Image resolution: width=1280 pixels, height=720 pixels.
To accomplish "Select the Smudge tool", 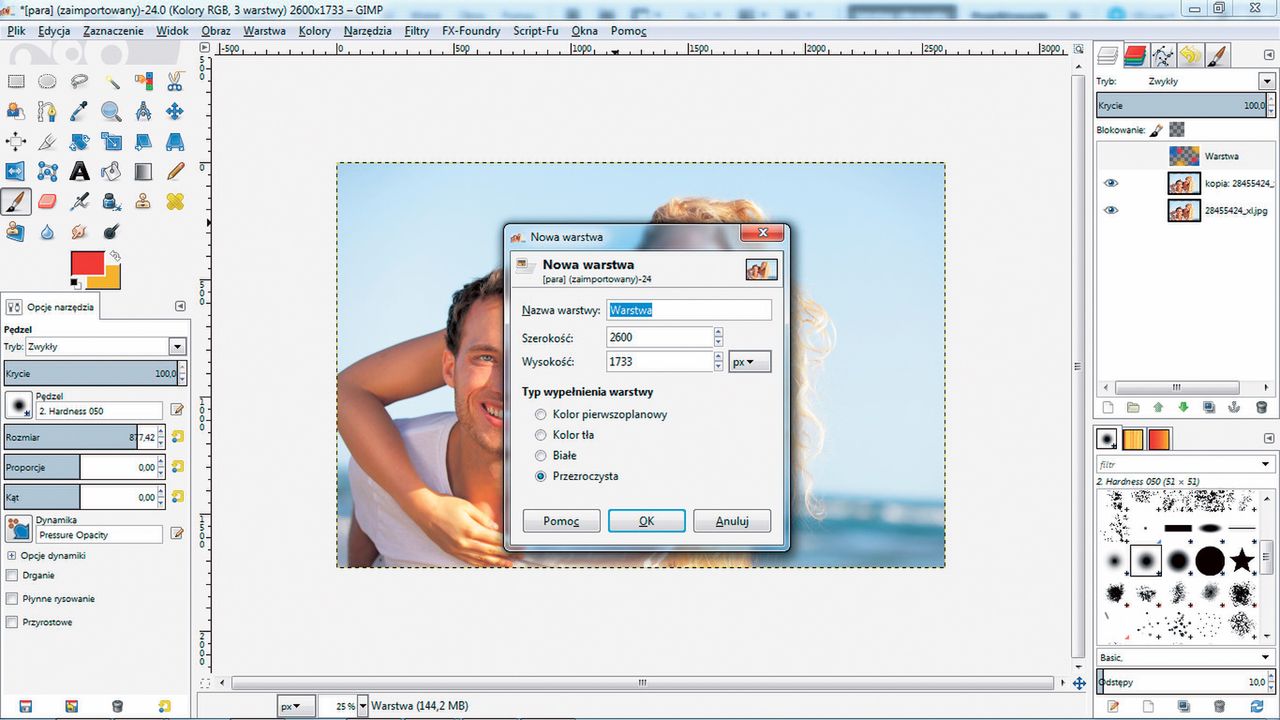I will tap(79, 231).
